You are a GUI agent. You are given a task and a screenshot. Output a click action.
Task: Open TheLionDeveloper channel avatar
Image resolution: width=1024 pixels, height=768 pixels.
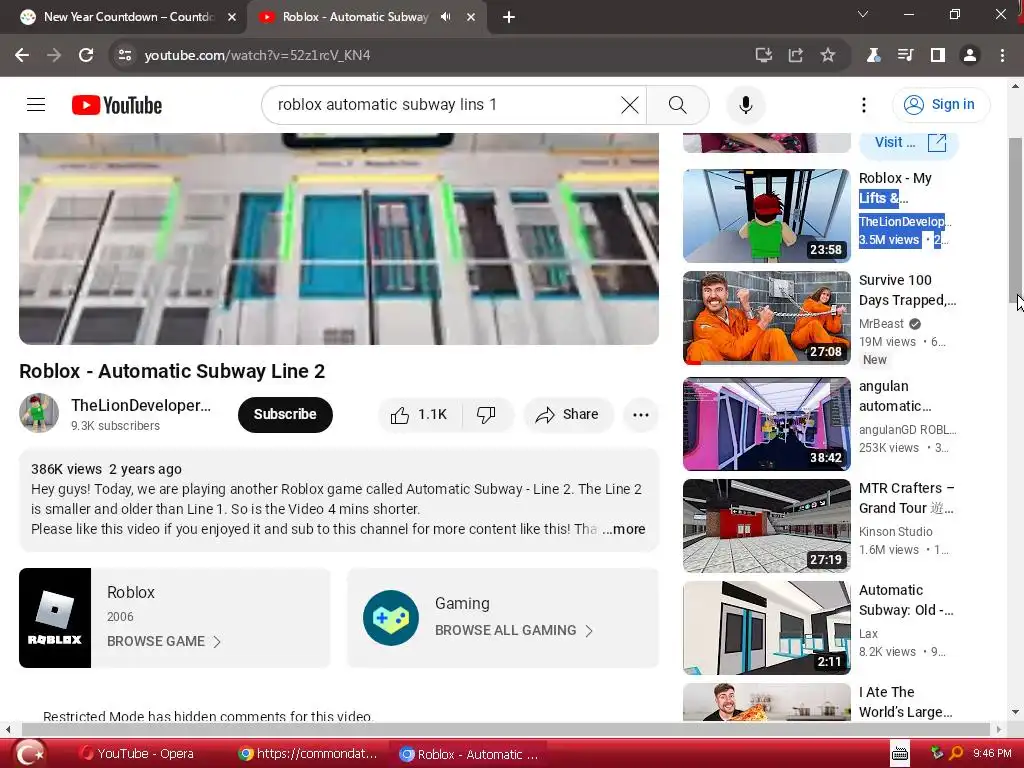click(x=39, y=413)
